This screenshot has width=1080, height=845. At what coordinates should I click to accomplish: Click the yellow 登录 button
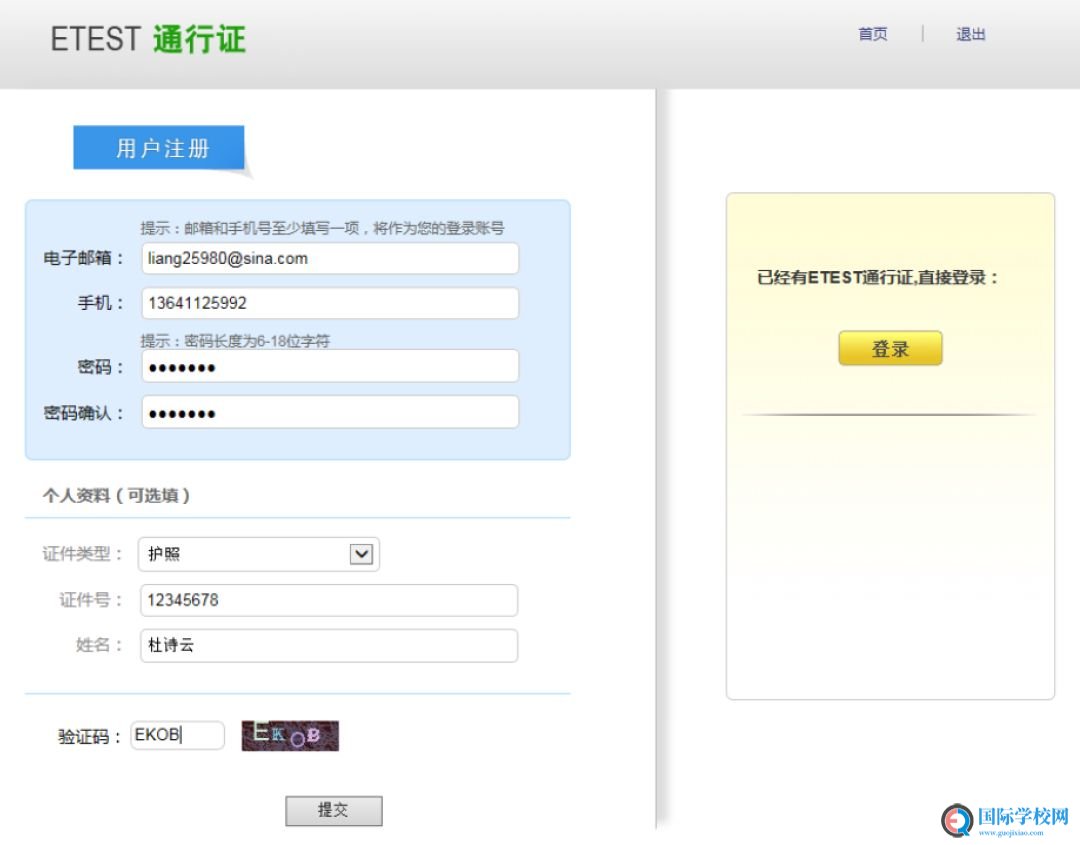point(890,348)
